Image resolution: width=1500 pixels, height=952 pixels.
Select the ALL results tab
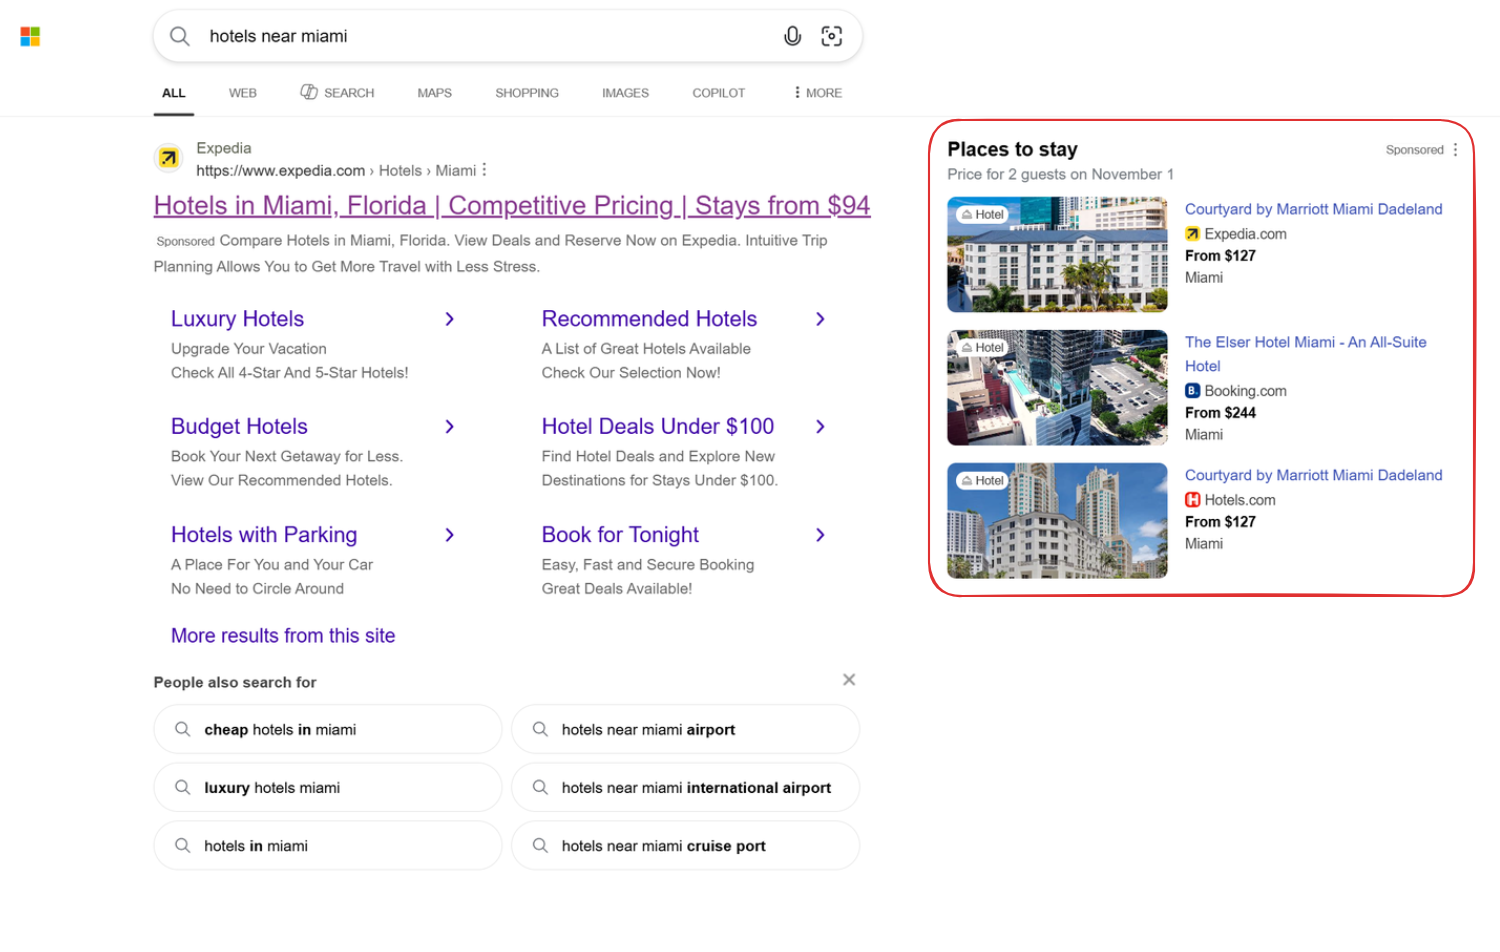pyautogui.click(x=174, y=93)
